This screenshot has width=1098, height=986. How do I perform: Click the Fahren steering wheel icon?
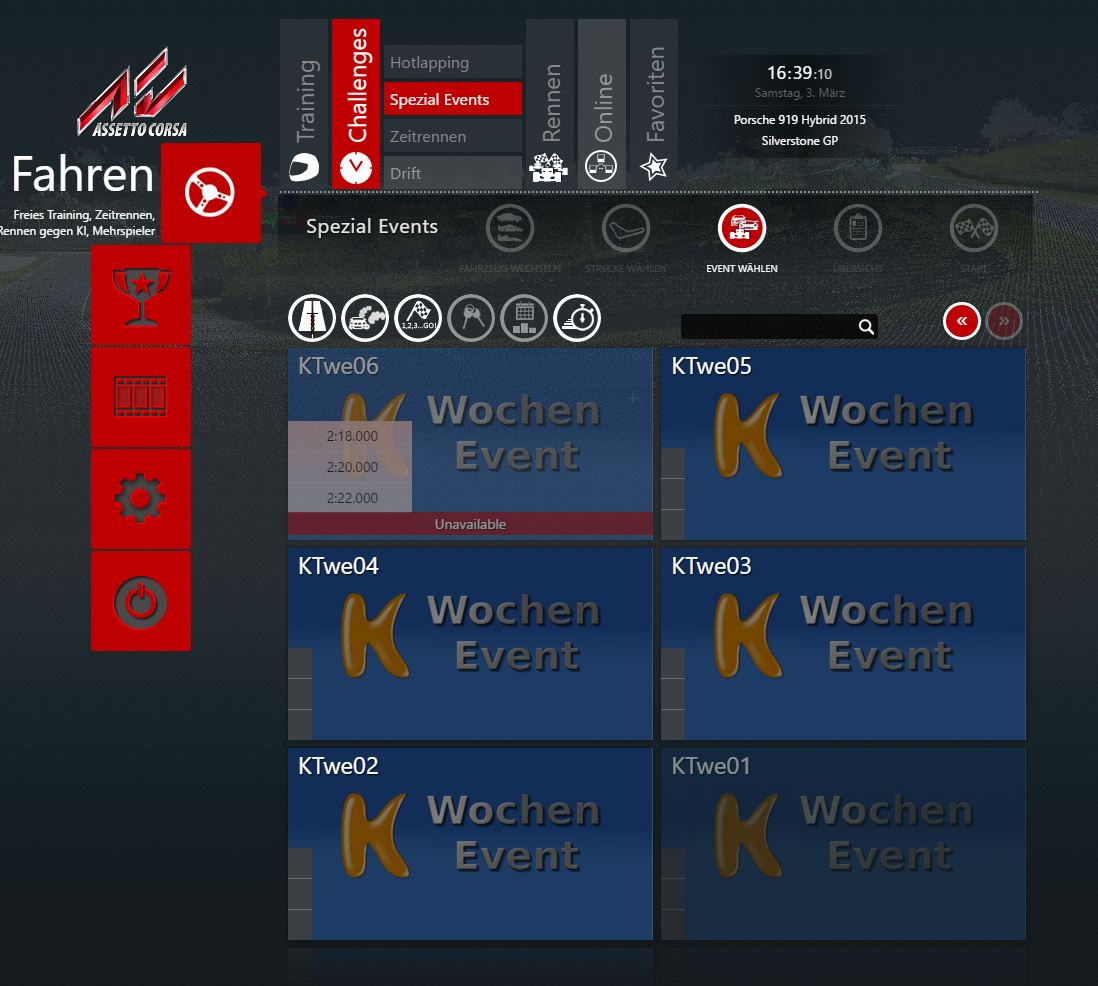tap(210, 193)
